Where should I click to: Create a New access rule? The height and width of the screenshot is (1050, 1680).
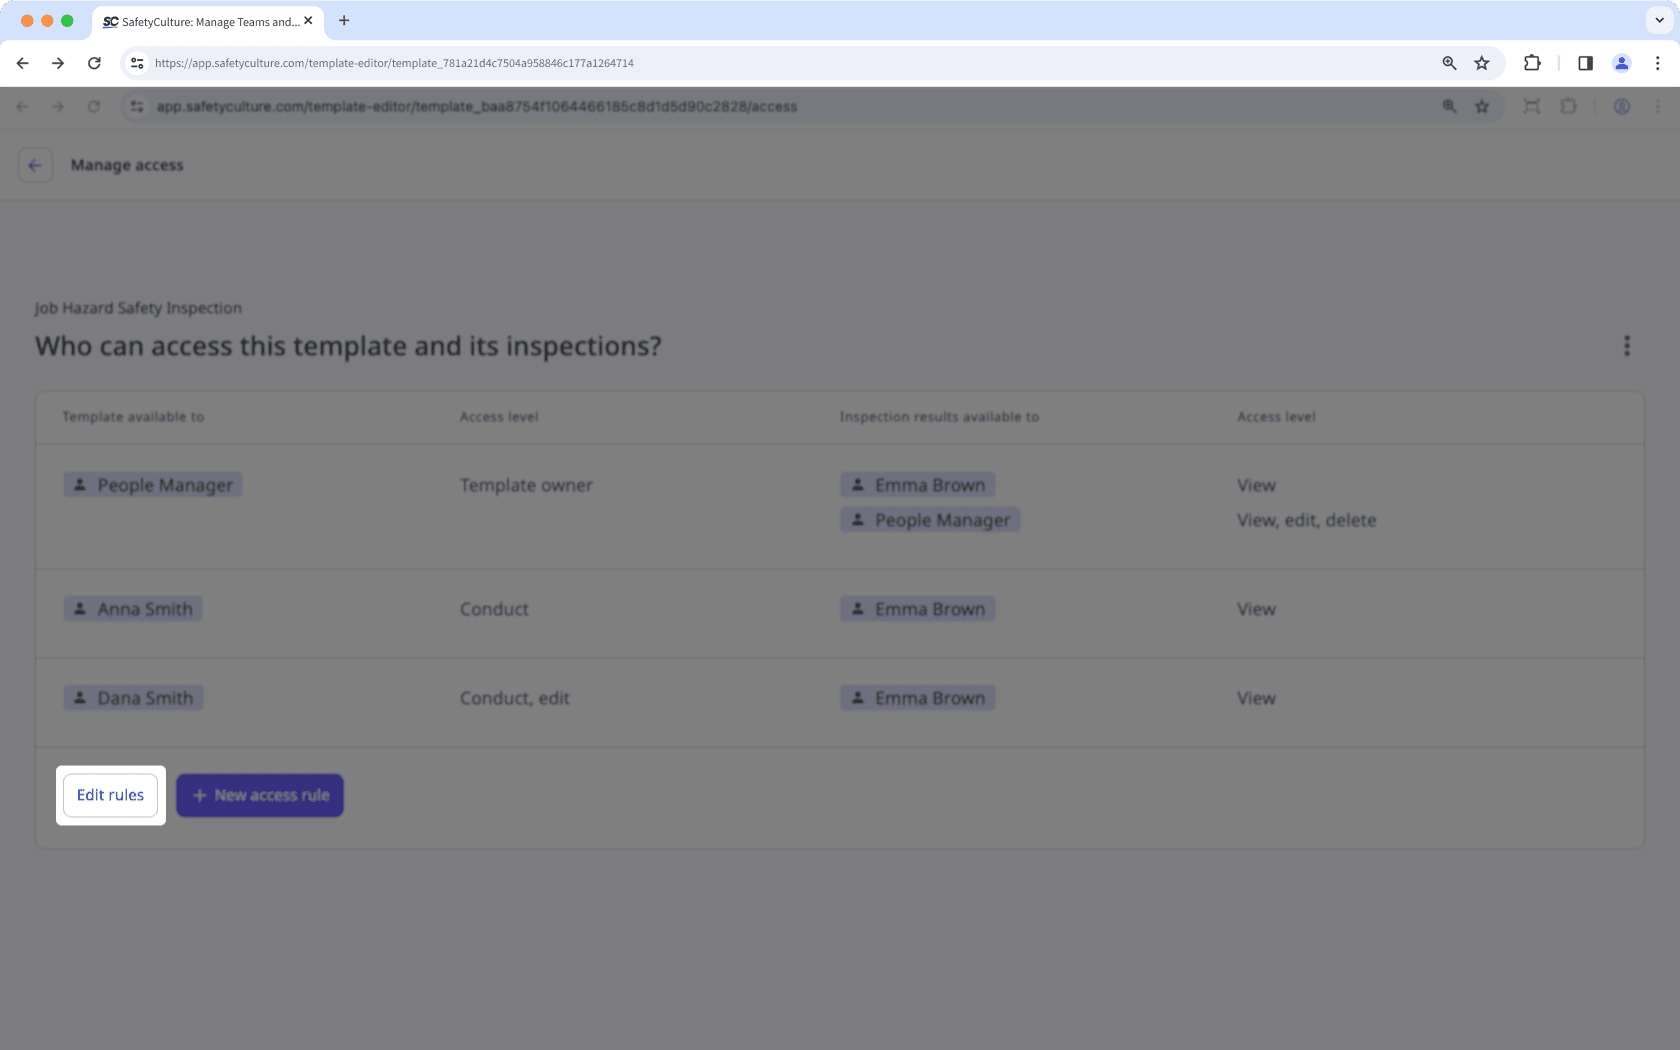tap(259, 795)
